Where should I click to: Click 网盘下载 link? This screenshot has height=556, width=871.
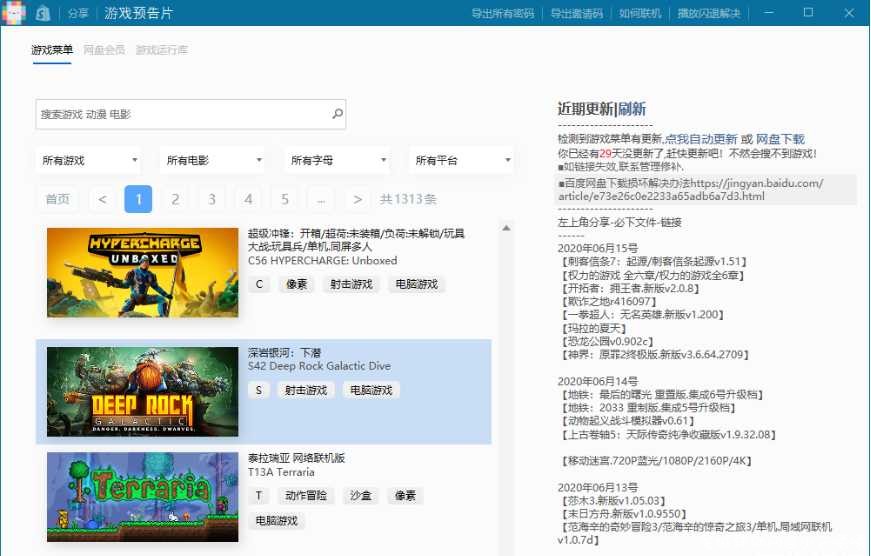point(780,139)
